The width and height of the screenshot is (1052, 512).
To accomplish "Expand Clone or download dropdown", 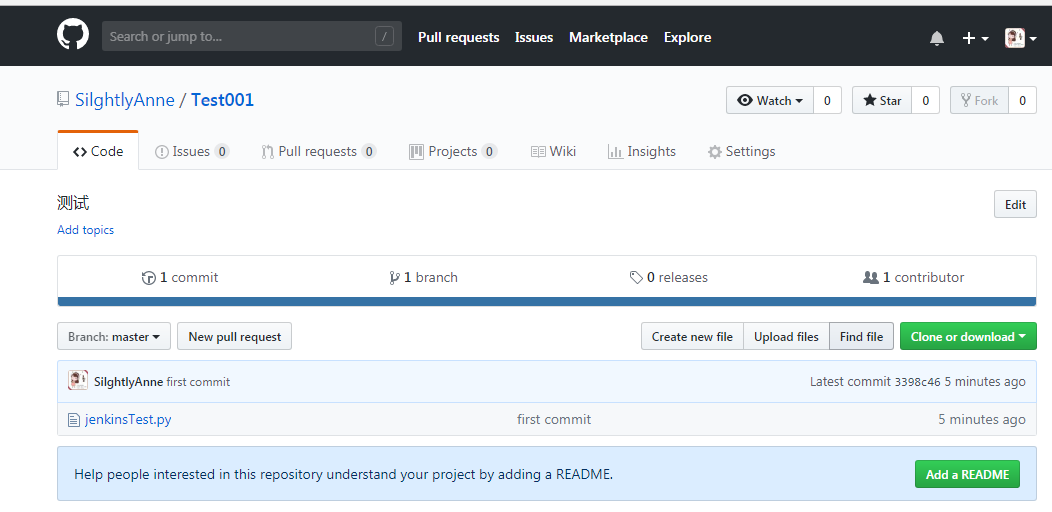I will pyautogui.click(x=968, y=337).
